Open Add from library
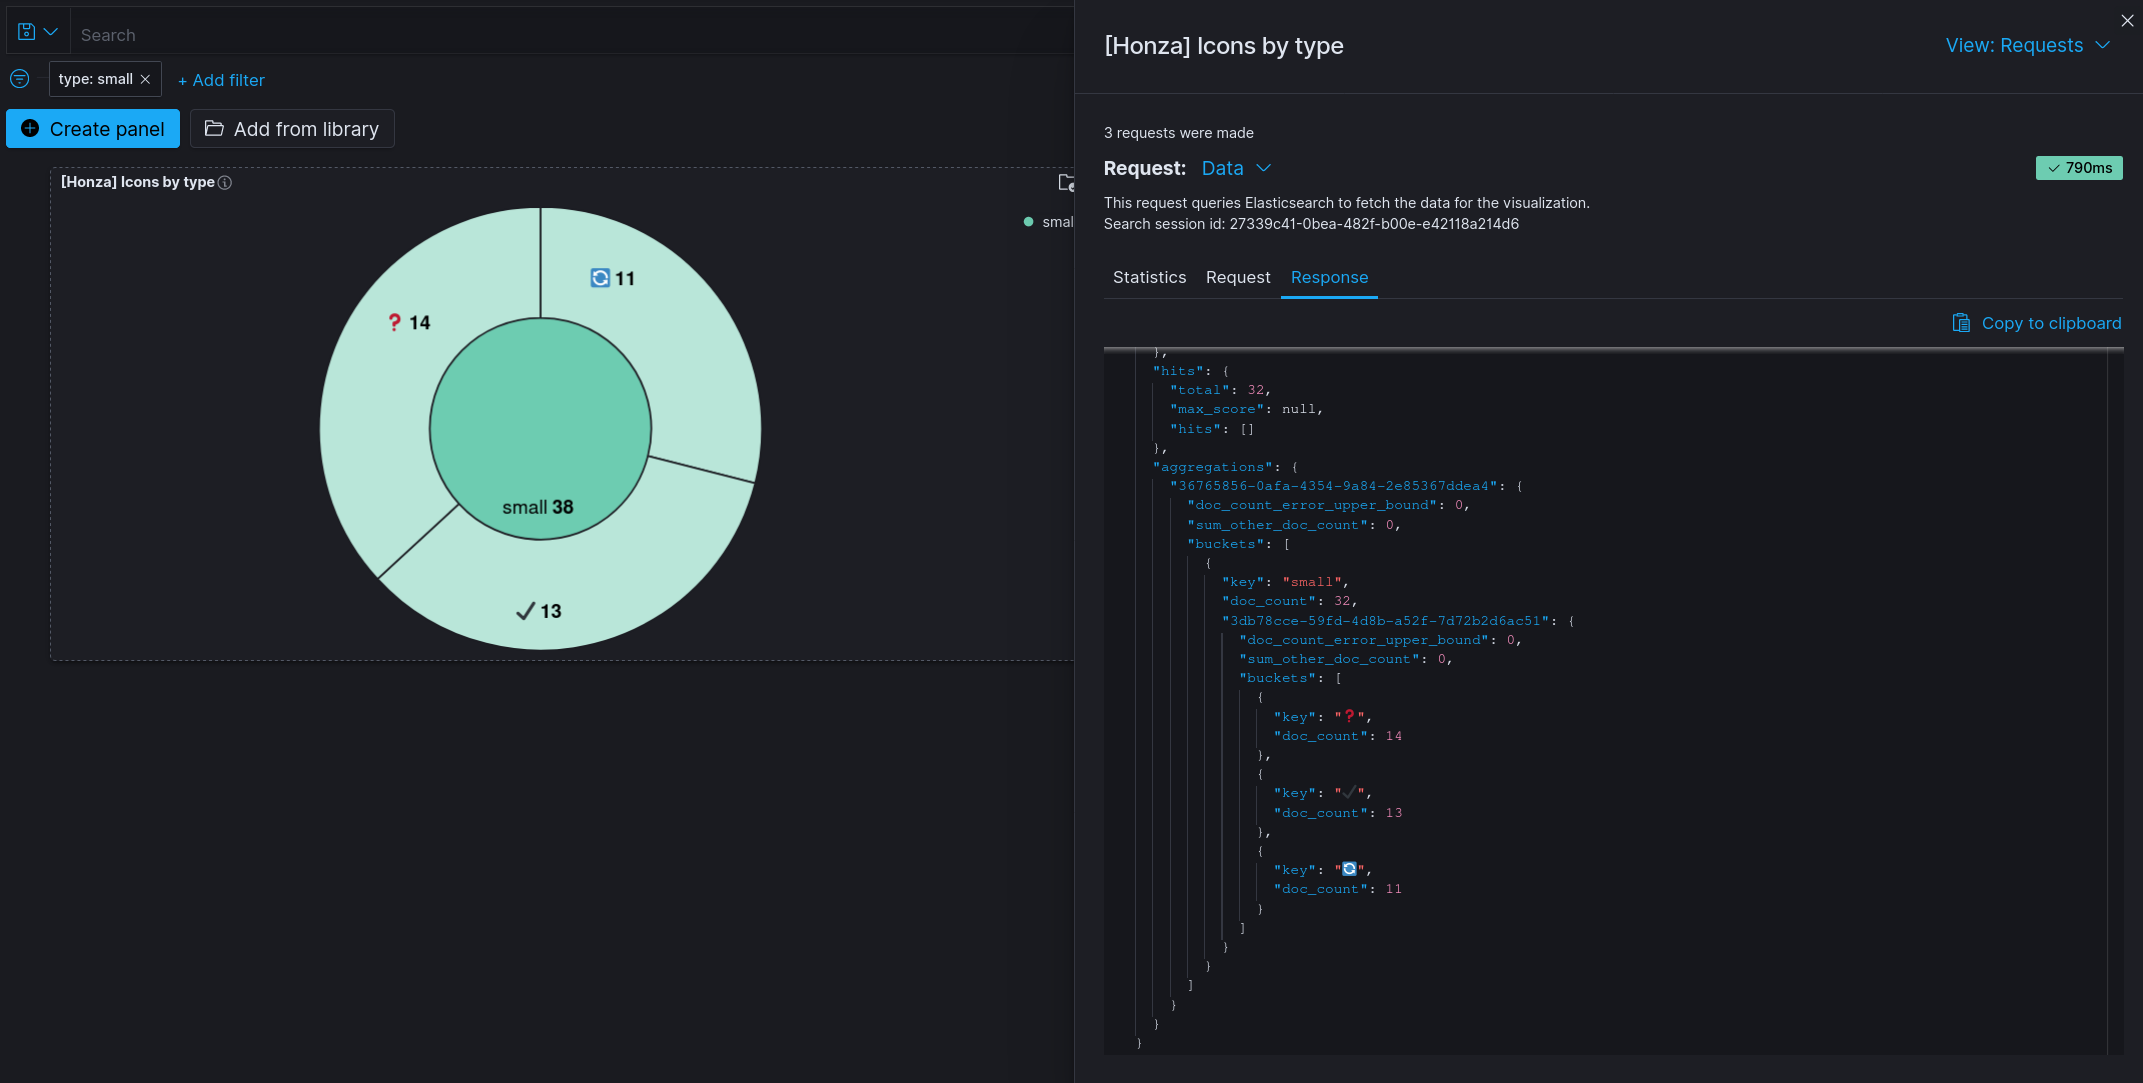The width and height of the screenshot is (2143, 1083). 292,128
